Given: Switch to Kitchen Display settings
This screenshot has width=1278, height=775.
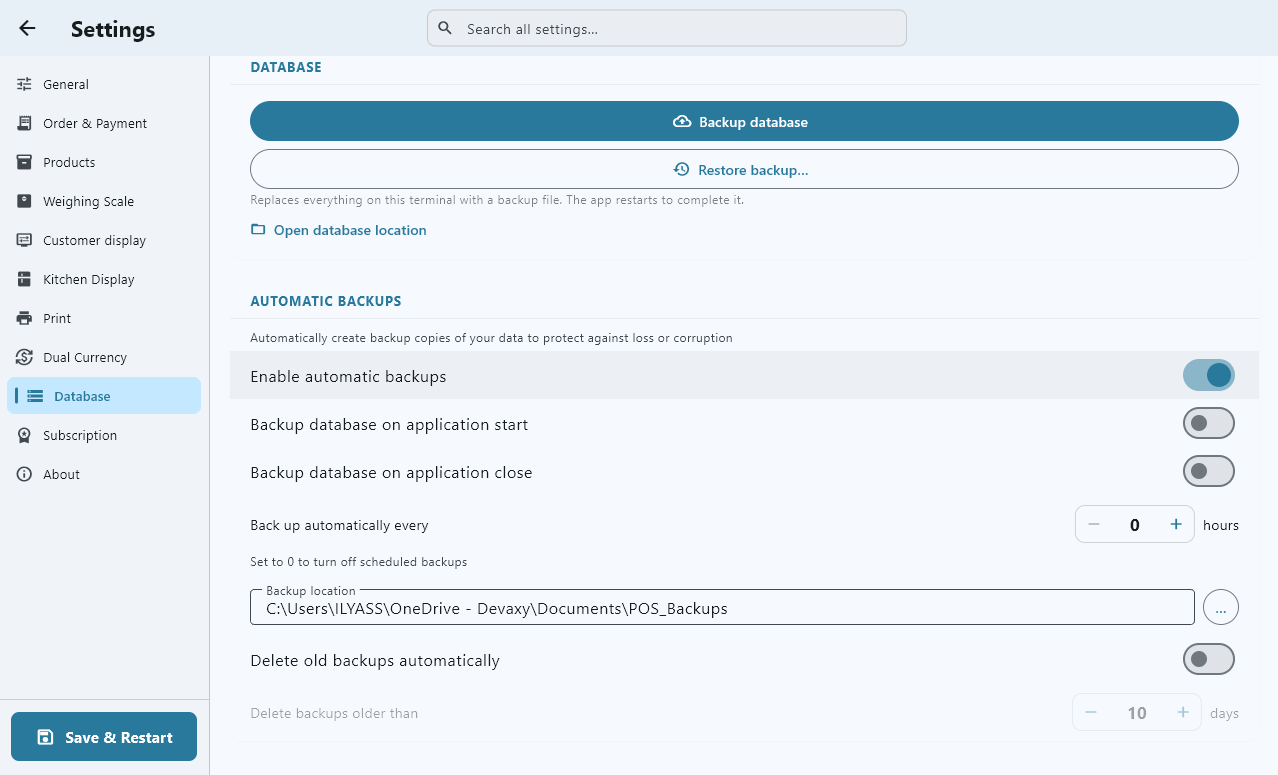Looking at the screenshot, I should pyautogui.click(x=104, y=279).
